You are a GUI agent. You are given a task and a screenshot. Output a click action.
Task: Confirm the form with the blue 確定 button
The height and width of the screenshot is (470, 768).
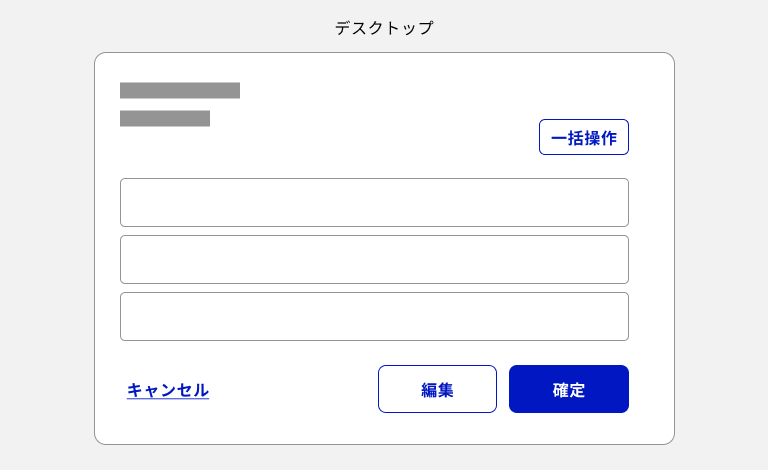click(568, 389)
